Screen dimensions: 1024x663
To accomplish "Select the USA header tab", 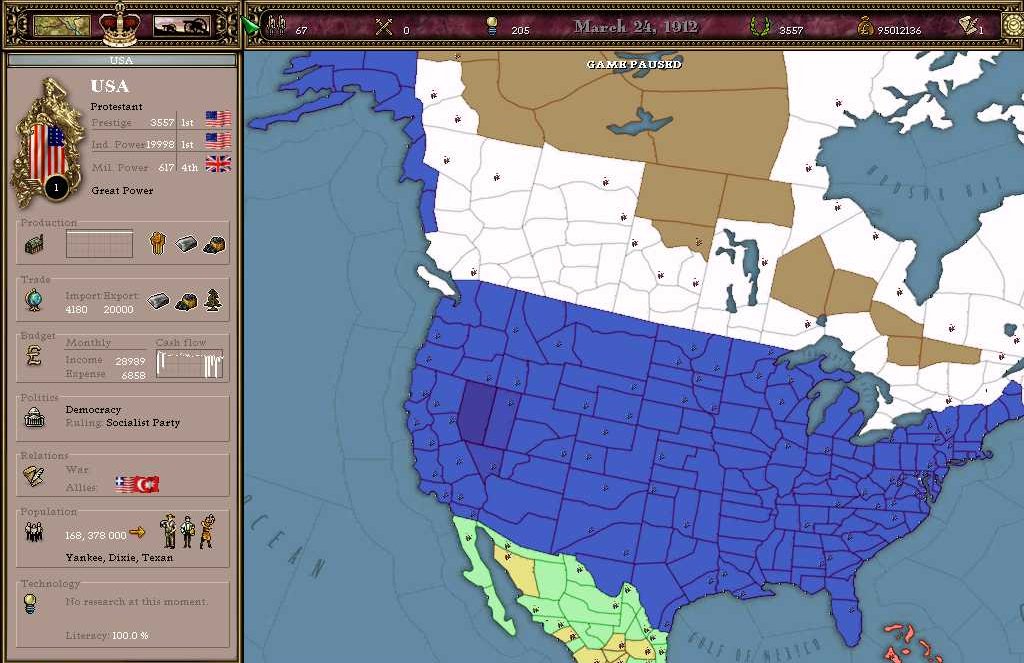I will (121, 60).
